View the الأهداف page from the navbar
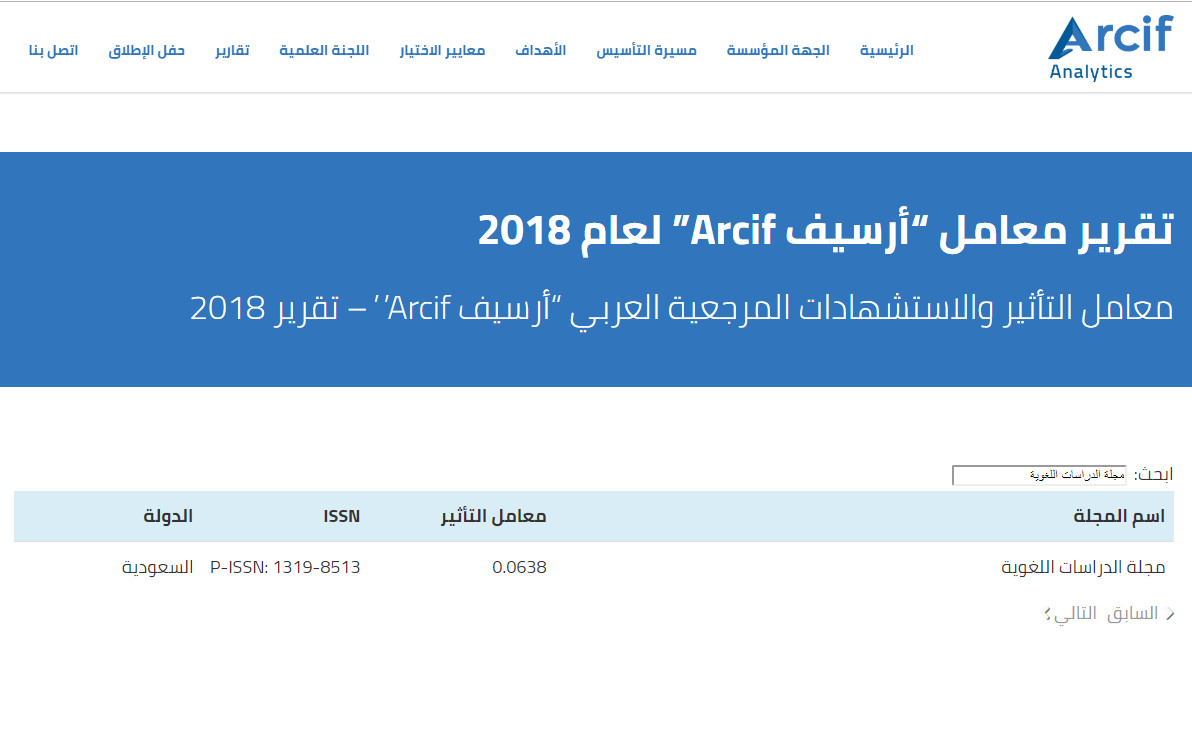 coord(540,50)
